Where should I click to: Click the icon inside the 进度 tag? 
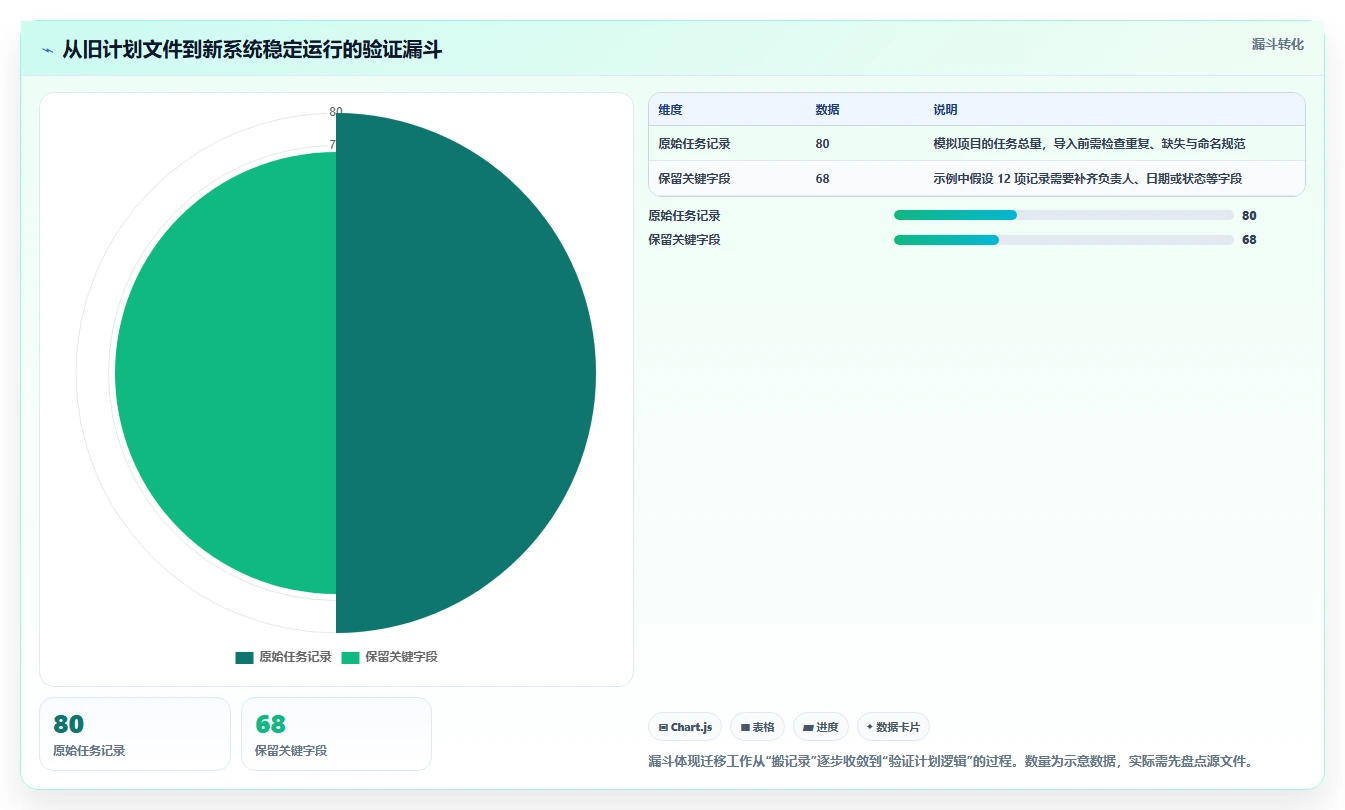pos(808,727)
